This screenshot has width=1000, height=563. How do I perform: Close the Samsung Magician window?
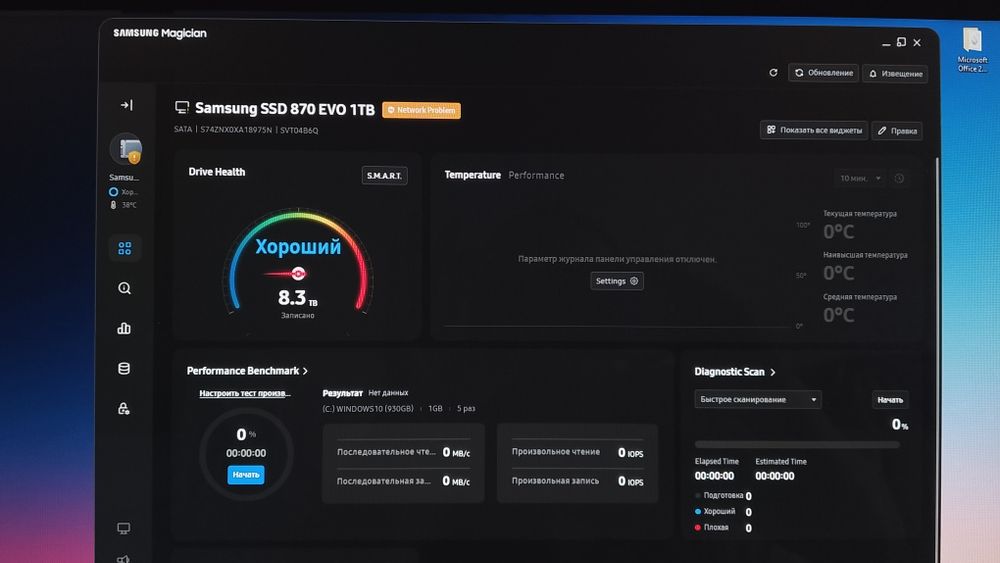tap(917, 43)
